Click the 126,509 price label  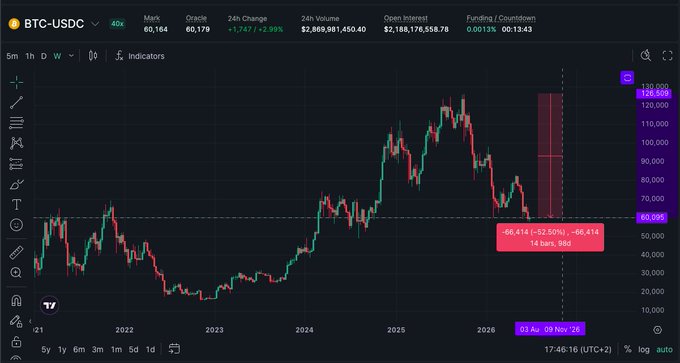[x=654, y=93]
